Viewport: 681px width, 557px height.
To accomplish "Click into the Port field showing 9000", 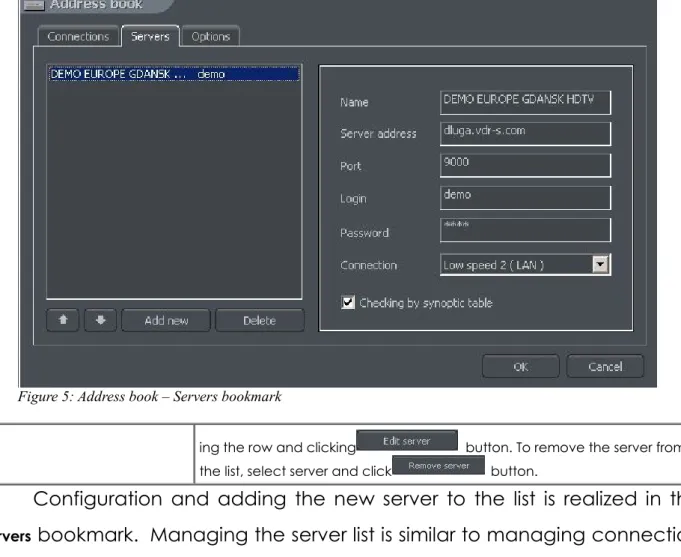I will [x=526, y=166].
